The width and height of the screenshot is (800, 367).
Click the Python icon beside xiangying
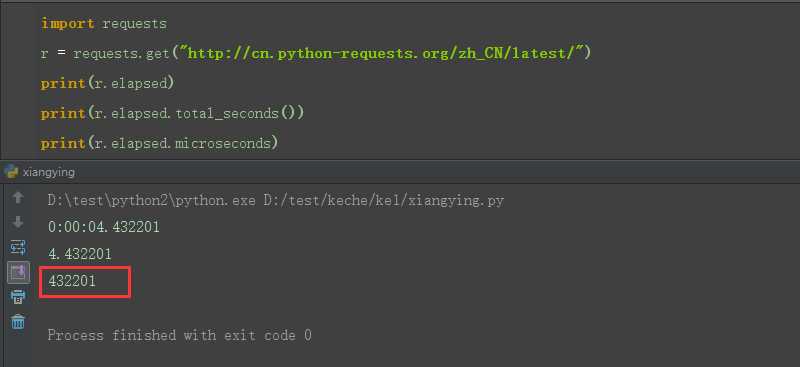[x=10, y=172]
